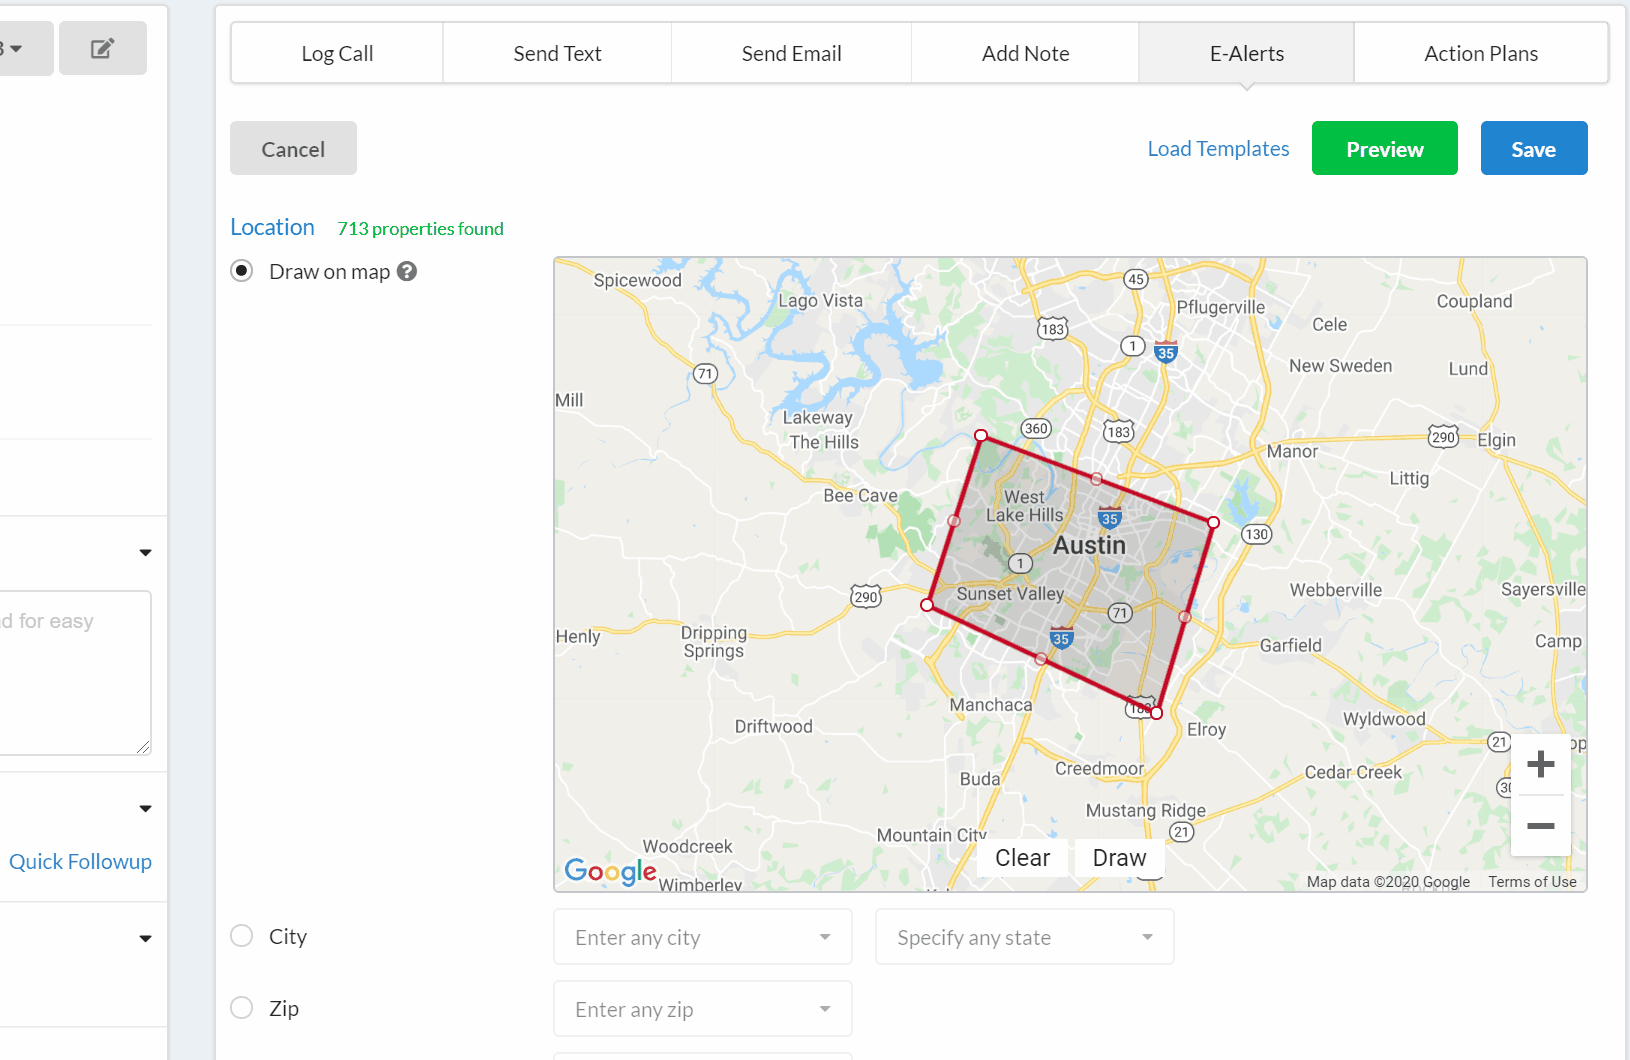Click the polygon vertex near Elroy
This screenshot has width=1630, height=1060.
[x=1156, y=713]
